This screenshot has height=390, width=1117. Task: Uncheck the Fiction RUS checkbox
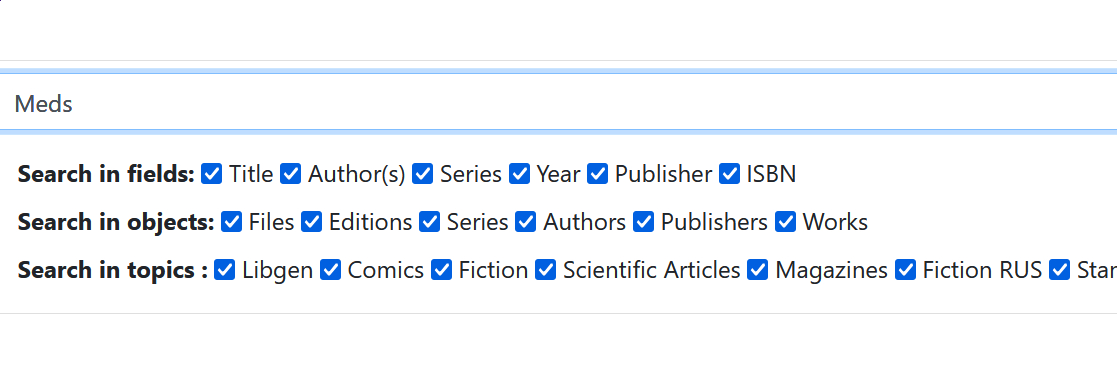point(905,270)
